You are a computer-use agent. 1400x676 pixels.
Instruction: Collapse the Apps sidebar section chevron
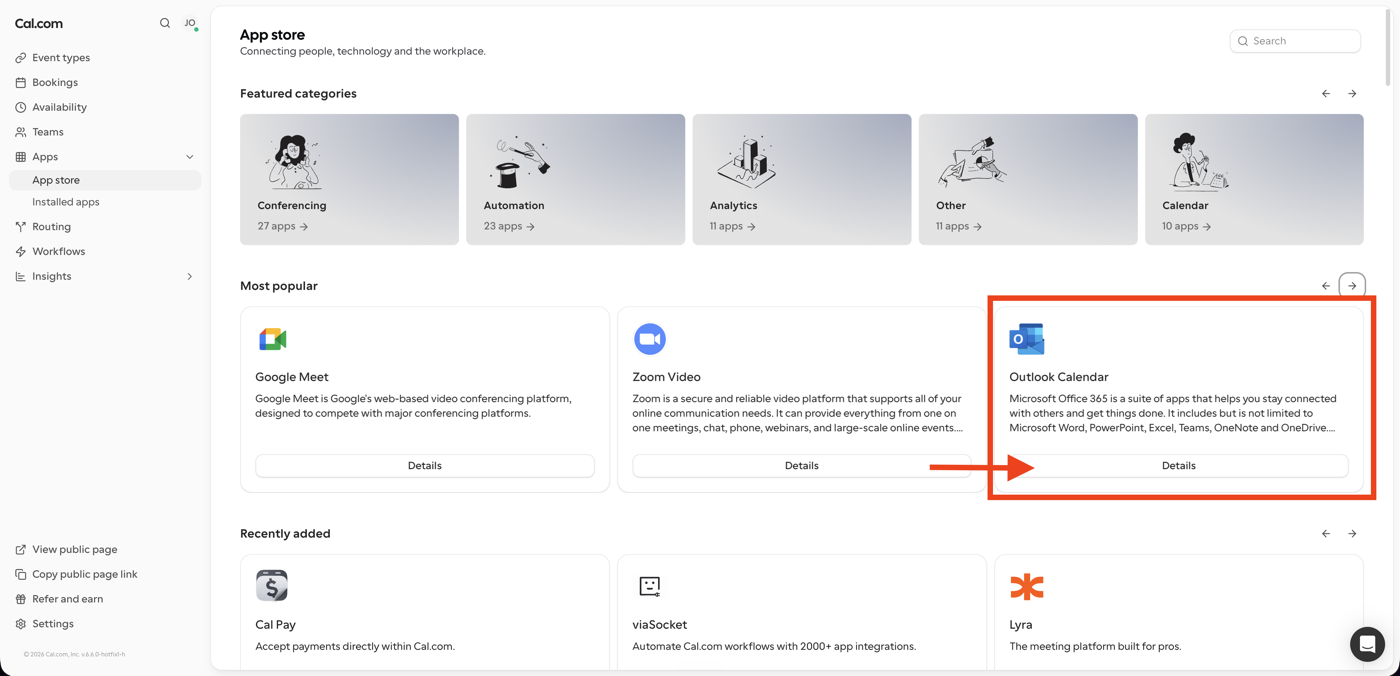190,157
